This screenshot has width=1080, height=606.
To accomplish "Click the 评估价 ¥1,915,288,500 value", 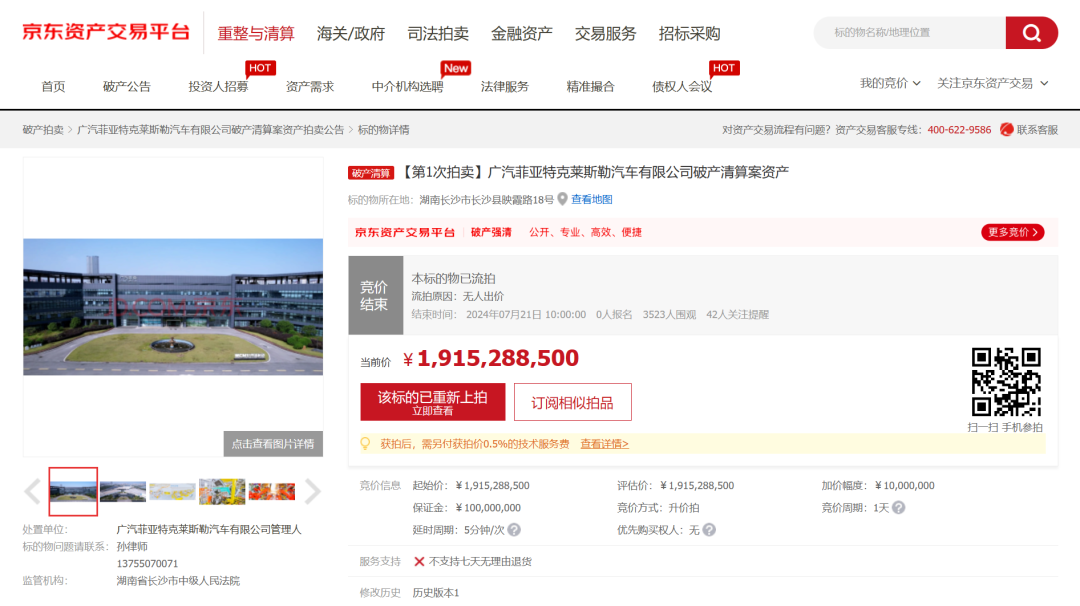I will pos(697,485).
